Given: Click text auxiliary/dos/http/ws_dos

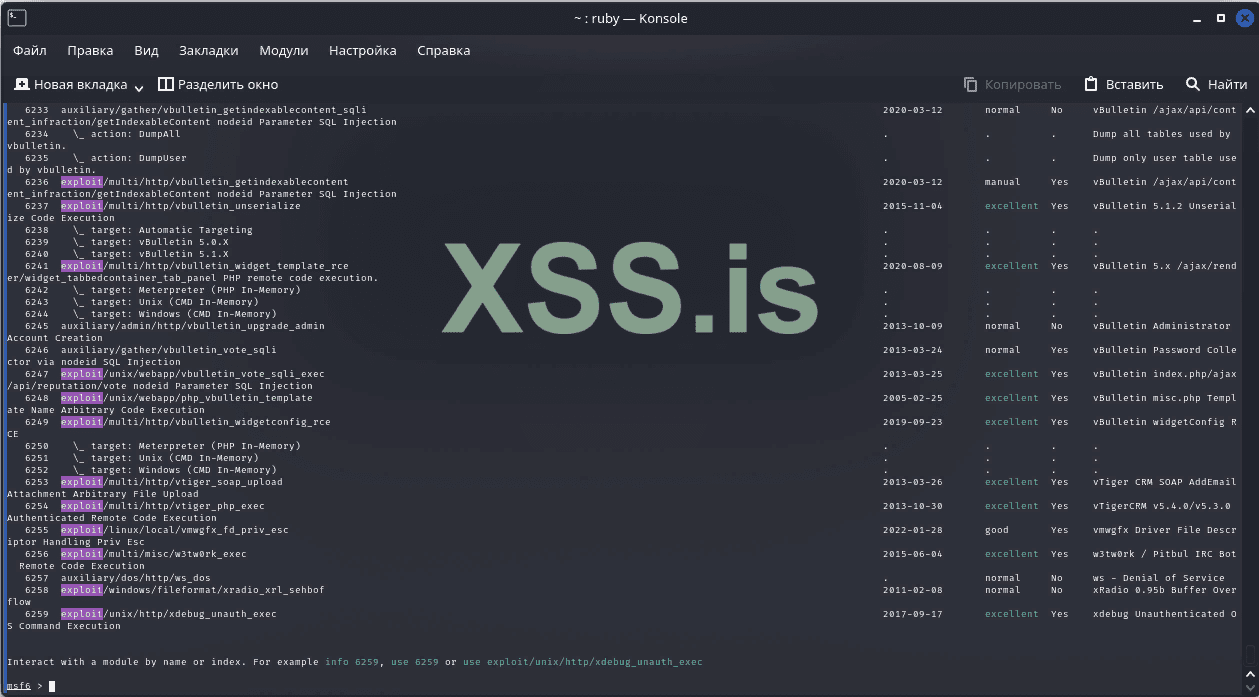Looking at the screenshot, I should click(x=136, y=578).
